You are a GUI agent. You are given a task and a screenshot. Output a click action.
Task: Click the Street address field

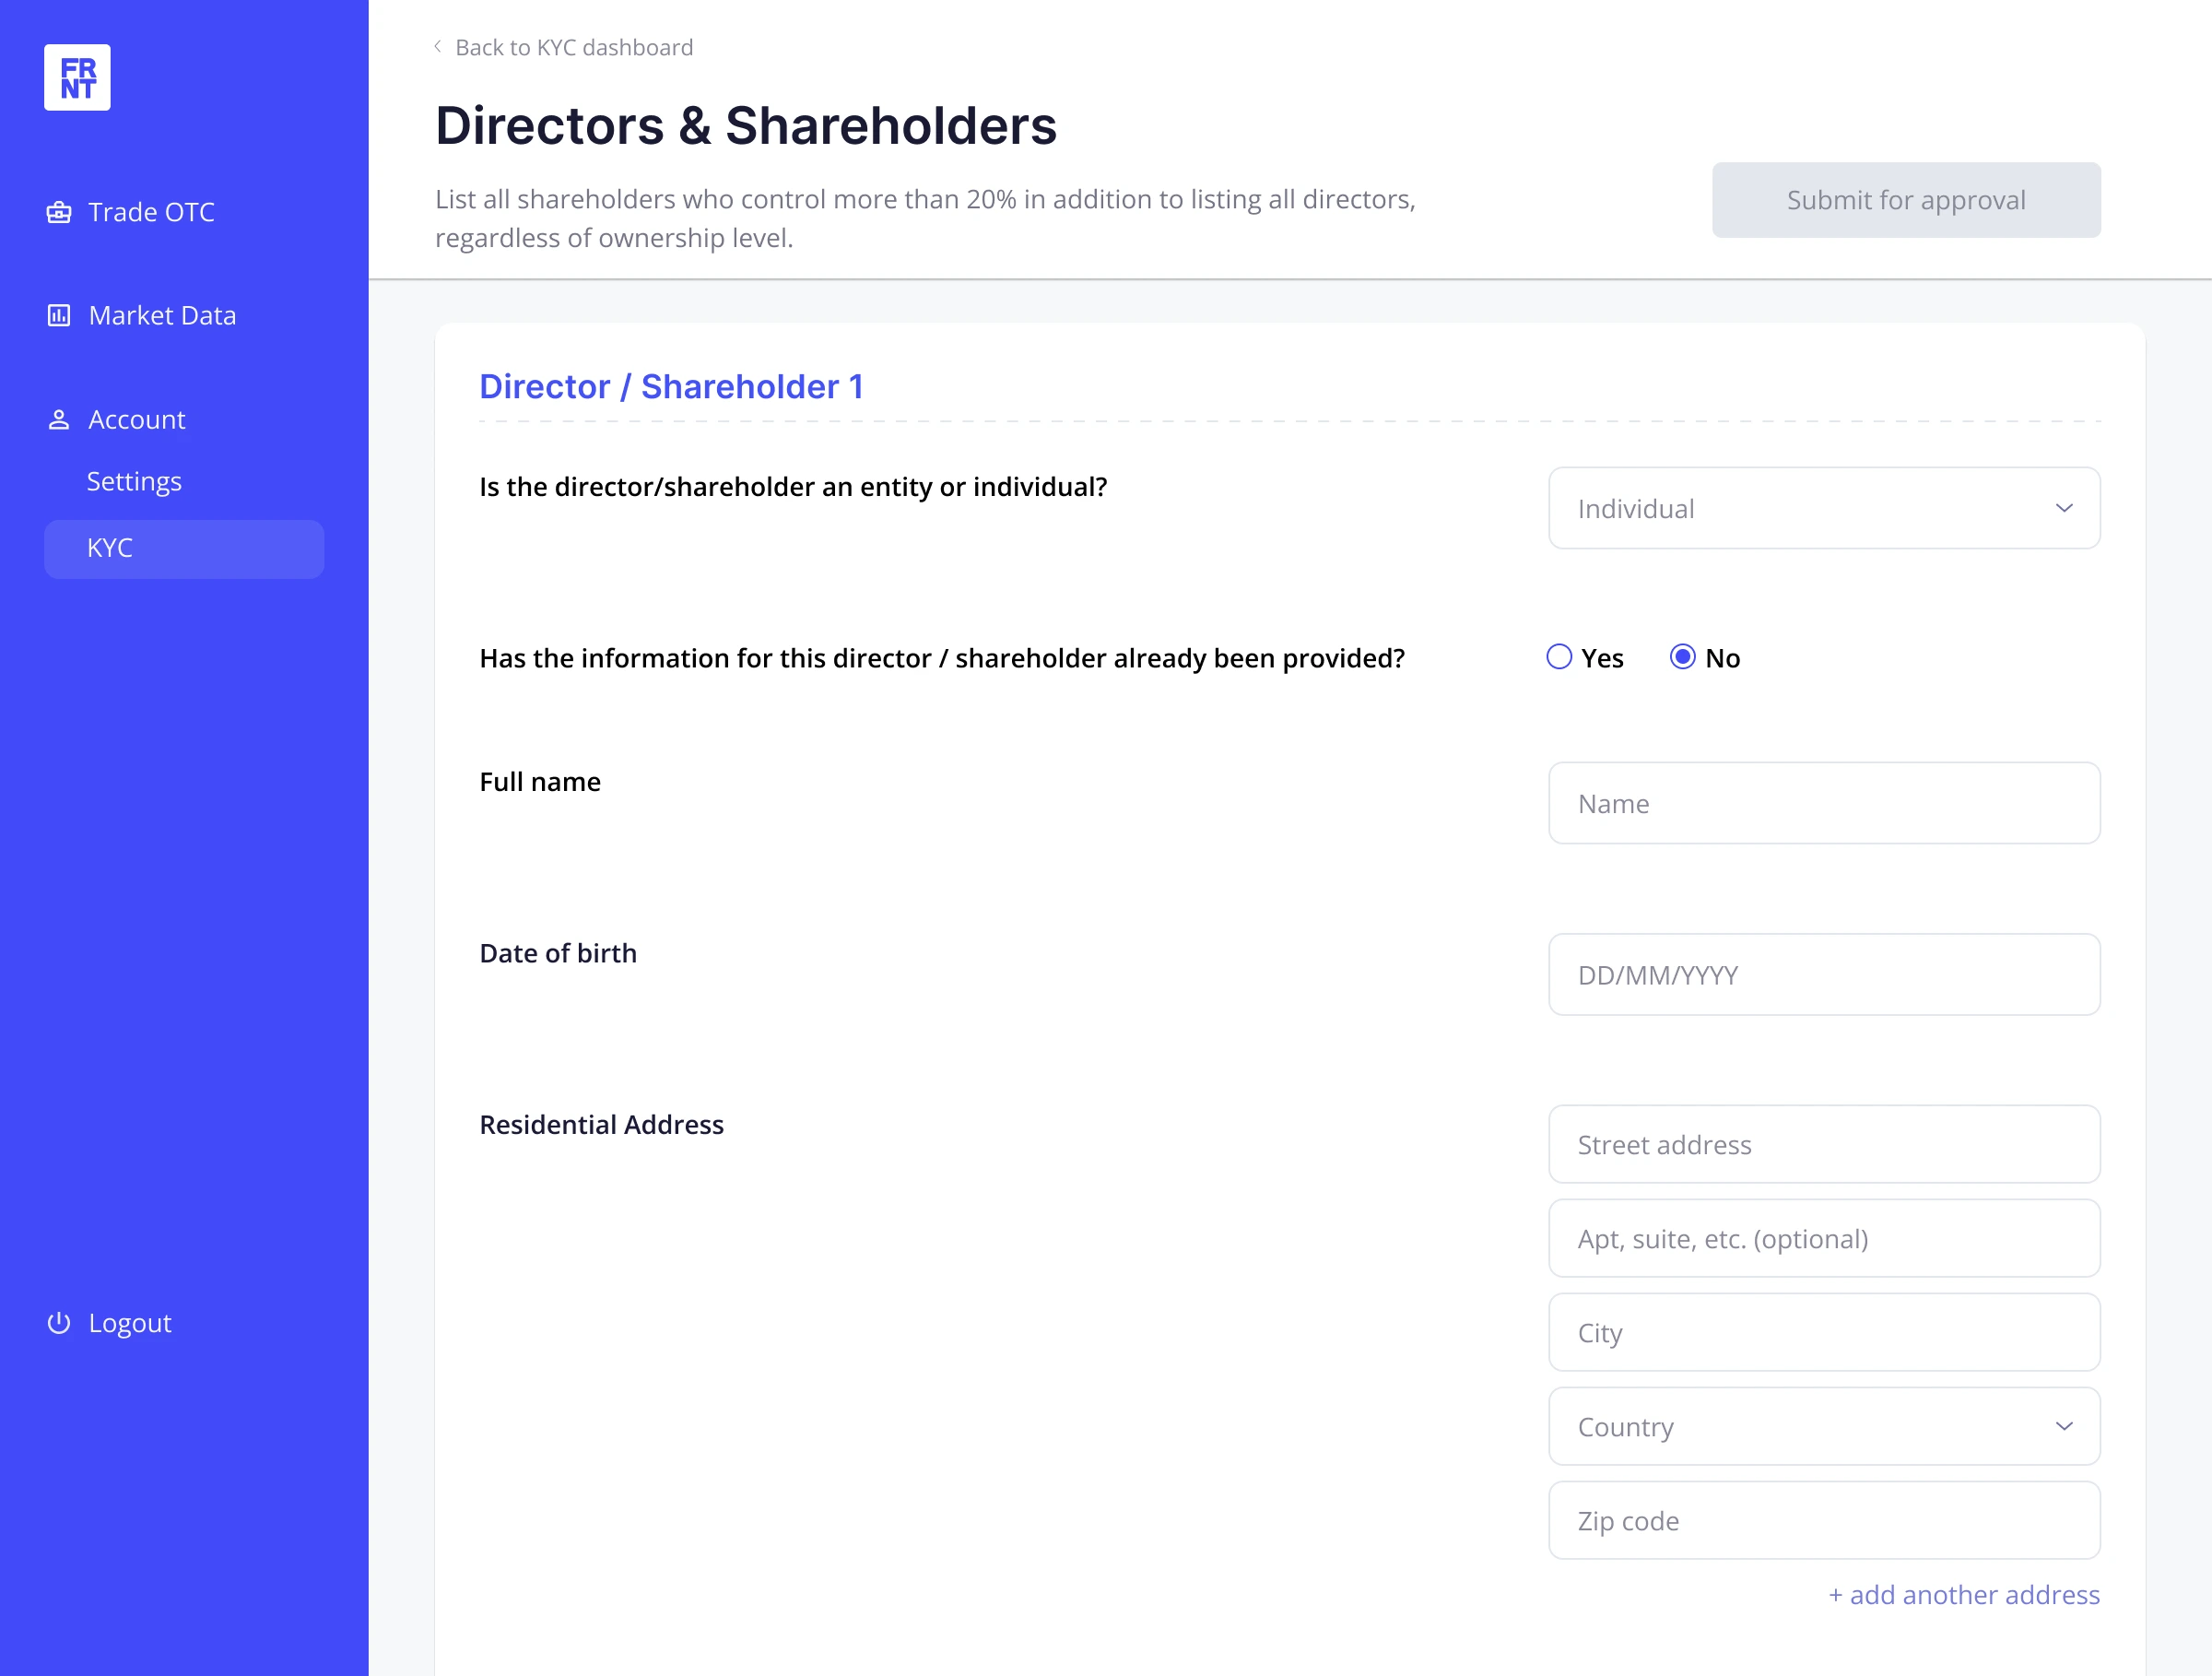(1823, 1144)
